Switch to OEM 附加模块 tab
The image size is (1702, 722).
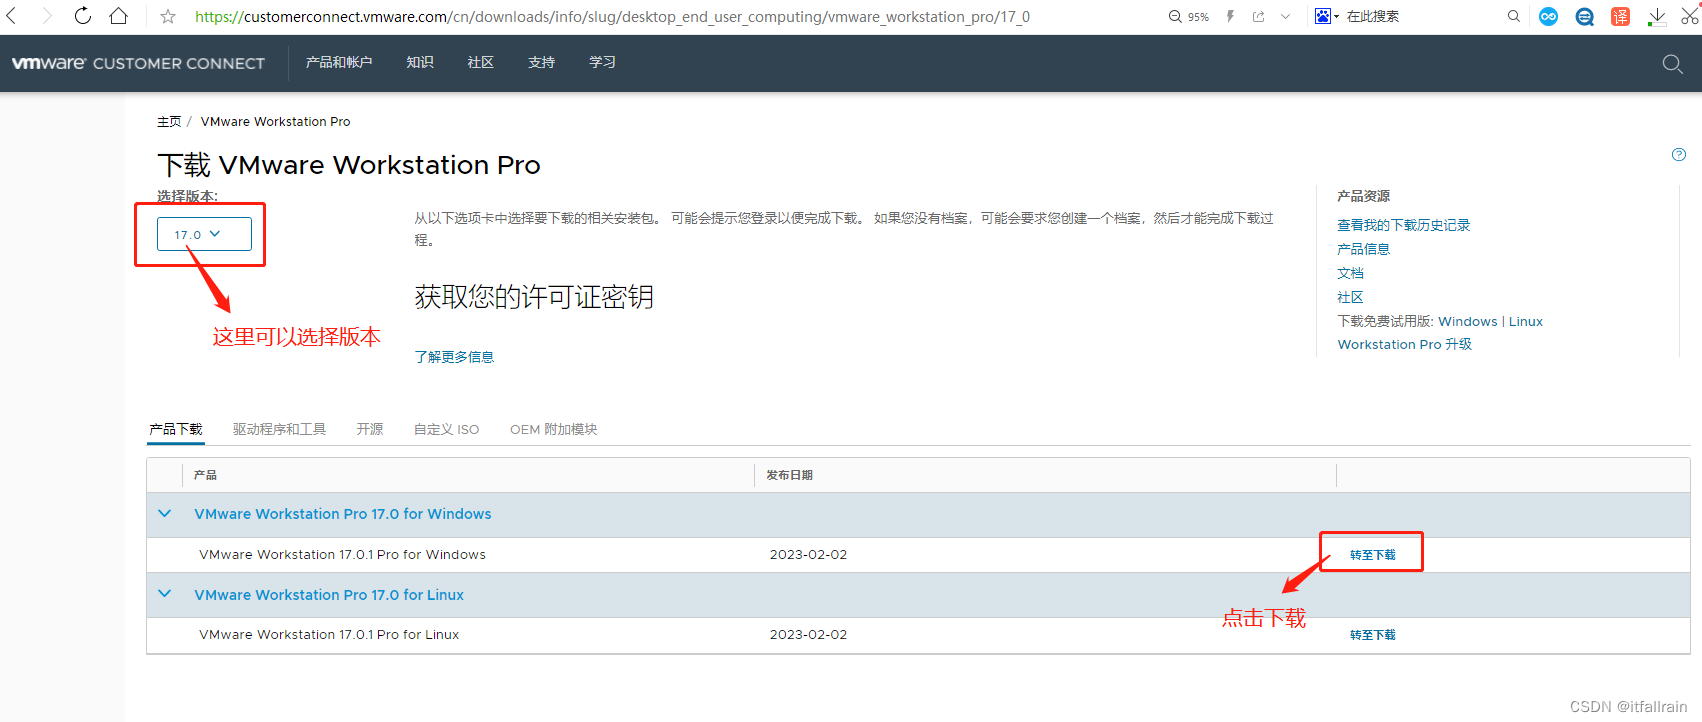click(x=554, y=429)
